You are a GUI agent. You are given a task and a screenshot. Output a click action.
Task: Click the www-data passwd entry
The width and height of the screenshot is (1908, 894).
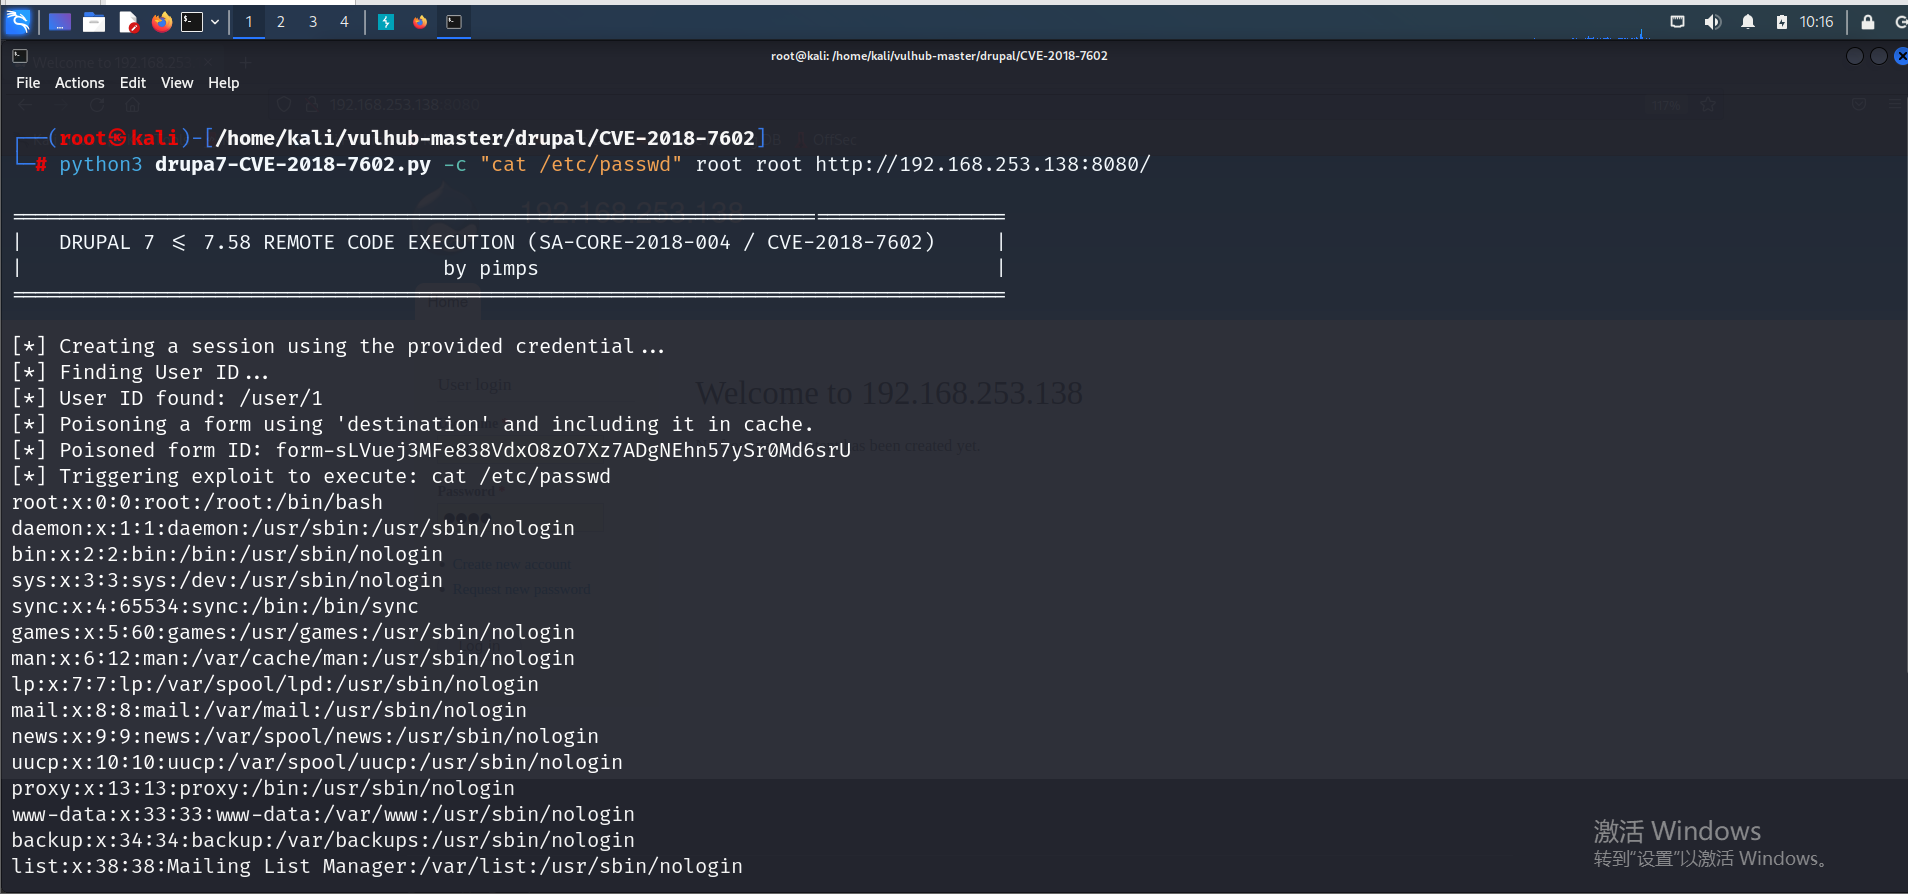click(323, 814)
